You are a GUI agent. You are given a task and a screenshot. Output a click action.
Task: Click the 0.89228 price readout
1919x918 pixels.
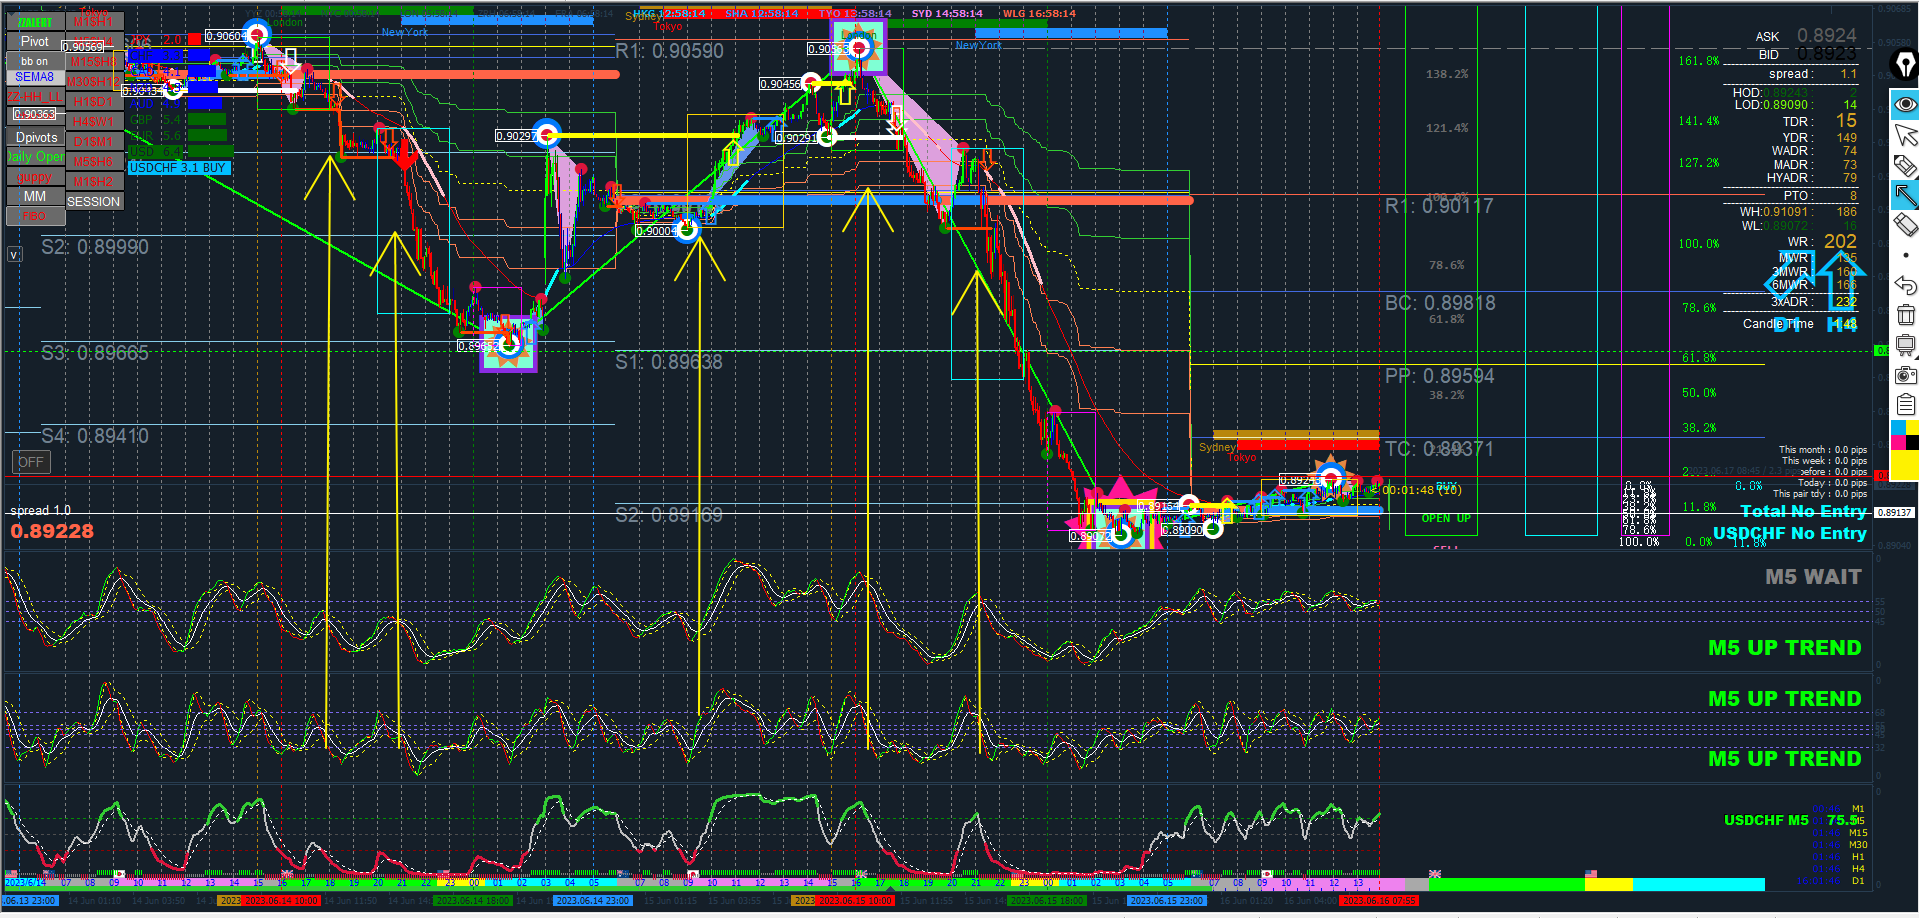click(x=52, y=531)
